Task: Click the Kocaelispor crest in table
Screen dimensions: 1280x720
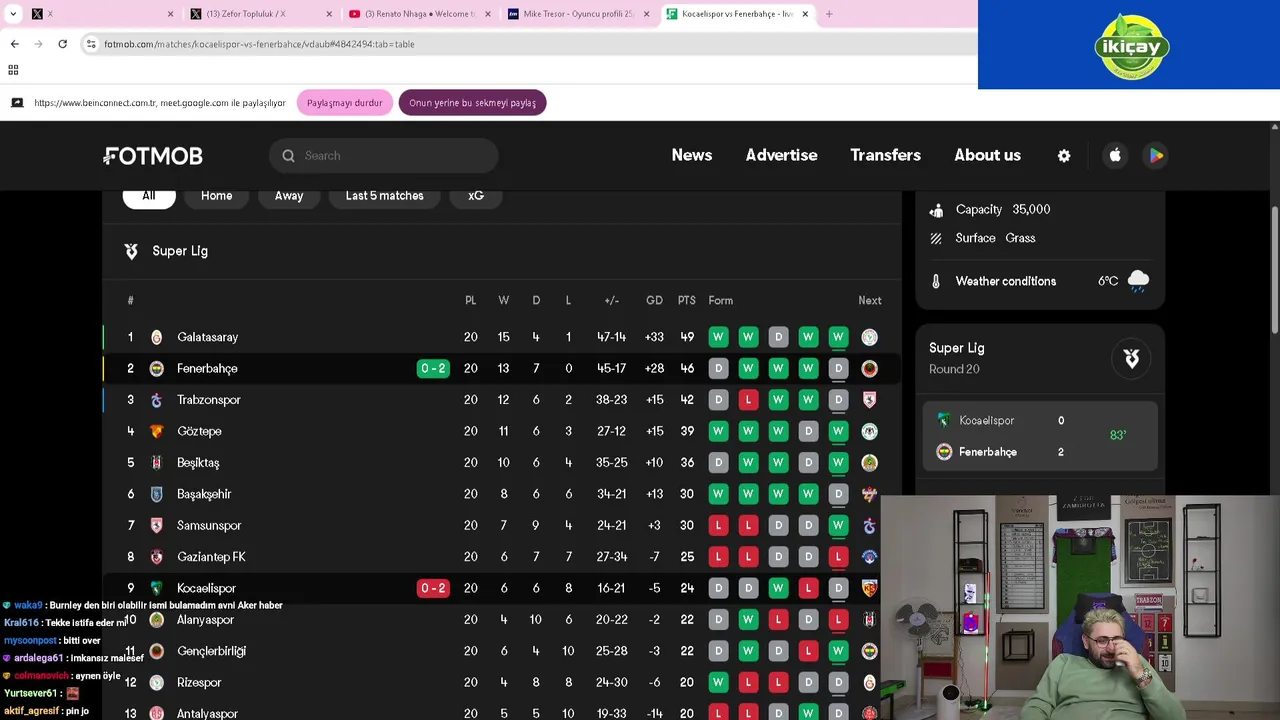Action: click(x=156, y=588)
